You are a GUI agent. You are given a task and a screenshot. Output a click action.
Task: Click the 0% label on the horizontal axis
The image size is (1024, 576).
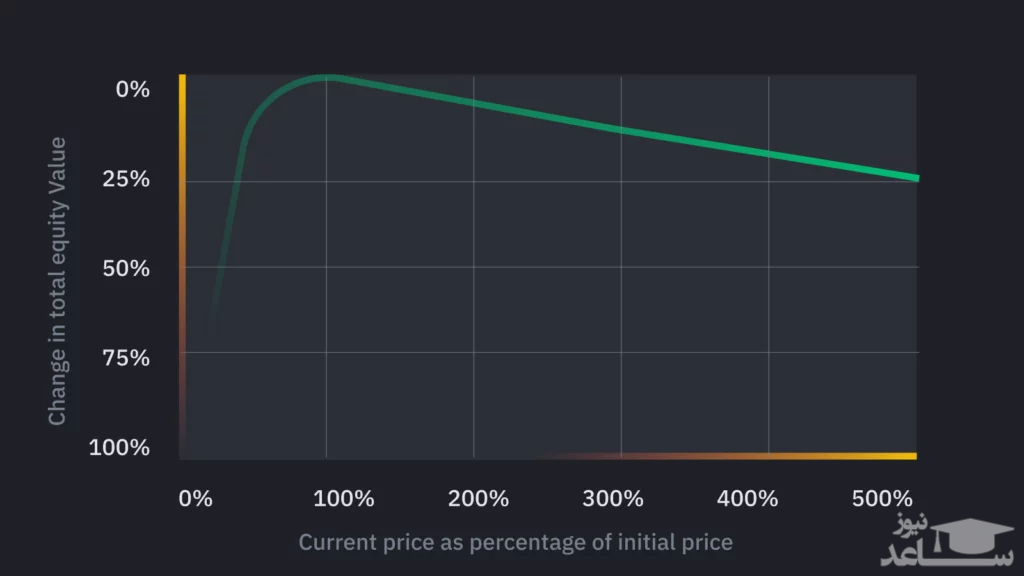(x=195, y=498)
